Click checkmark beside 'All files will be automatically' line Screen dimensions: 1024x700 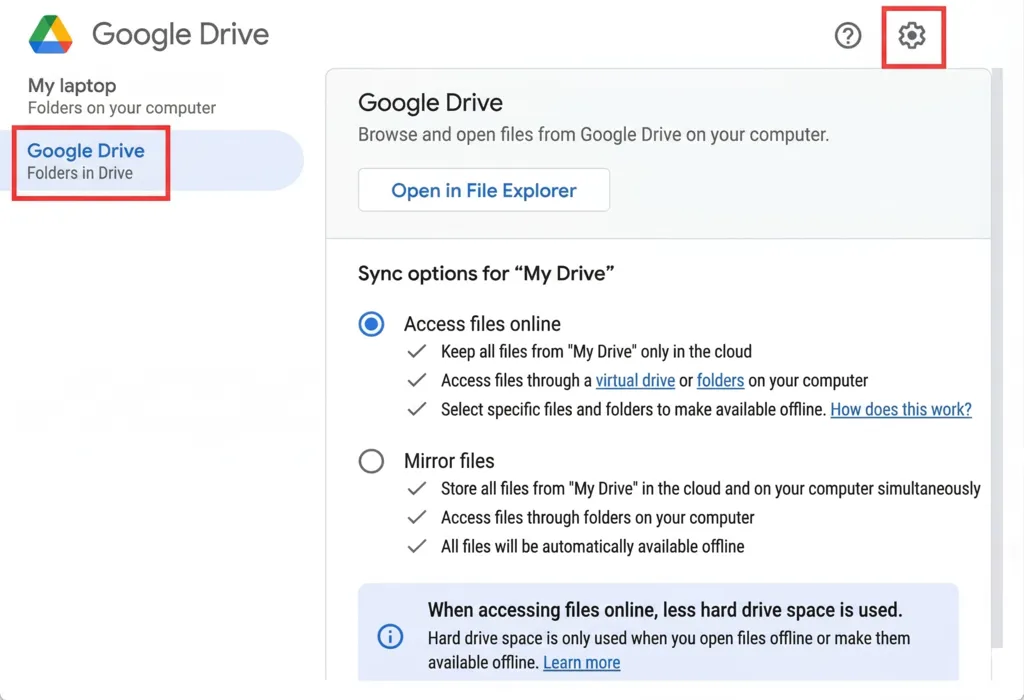point(417,547)
